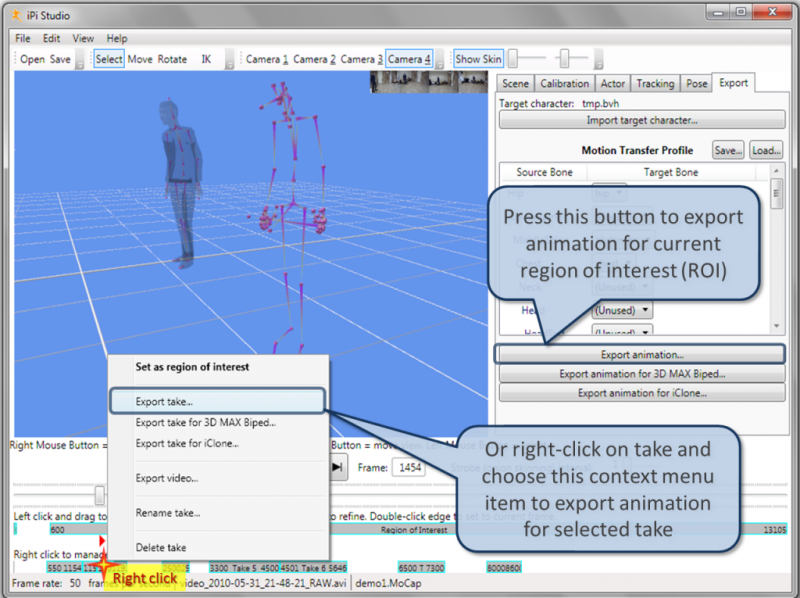Image resolution: width=800 pixels, height=598 pixels.
Task: Select Take 5 on the takes timeline
Action: (x=244, y=567)
